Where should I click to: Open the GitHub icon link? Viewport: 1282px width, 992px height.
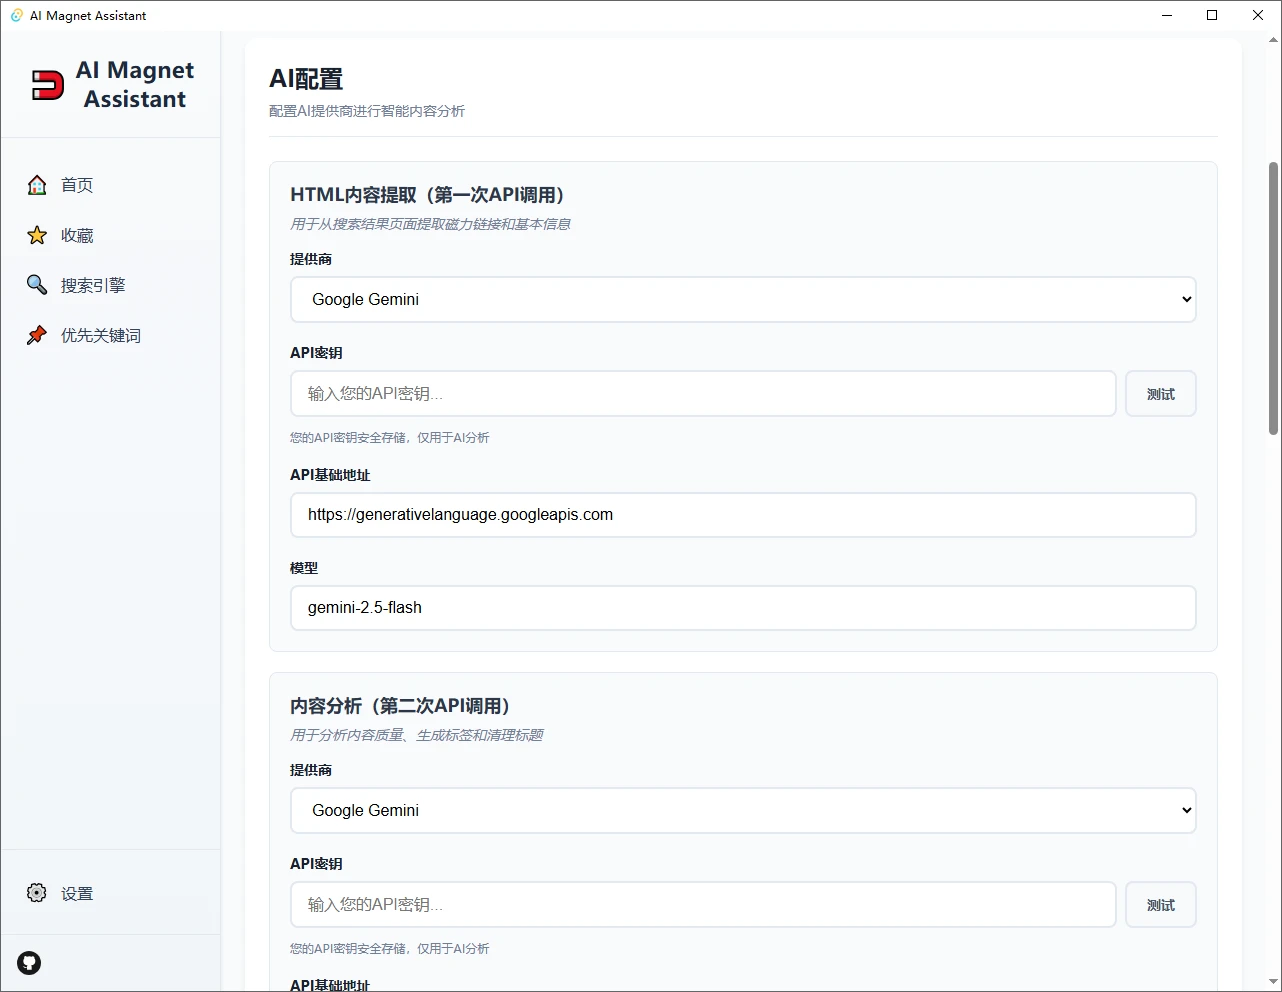[29, 963]
